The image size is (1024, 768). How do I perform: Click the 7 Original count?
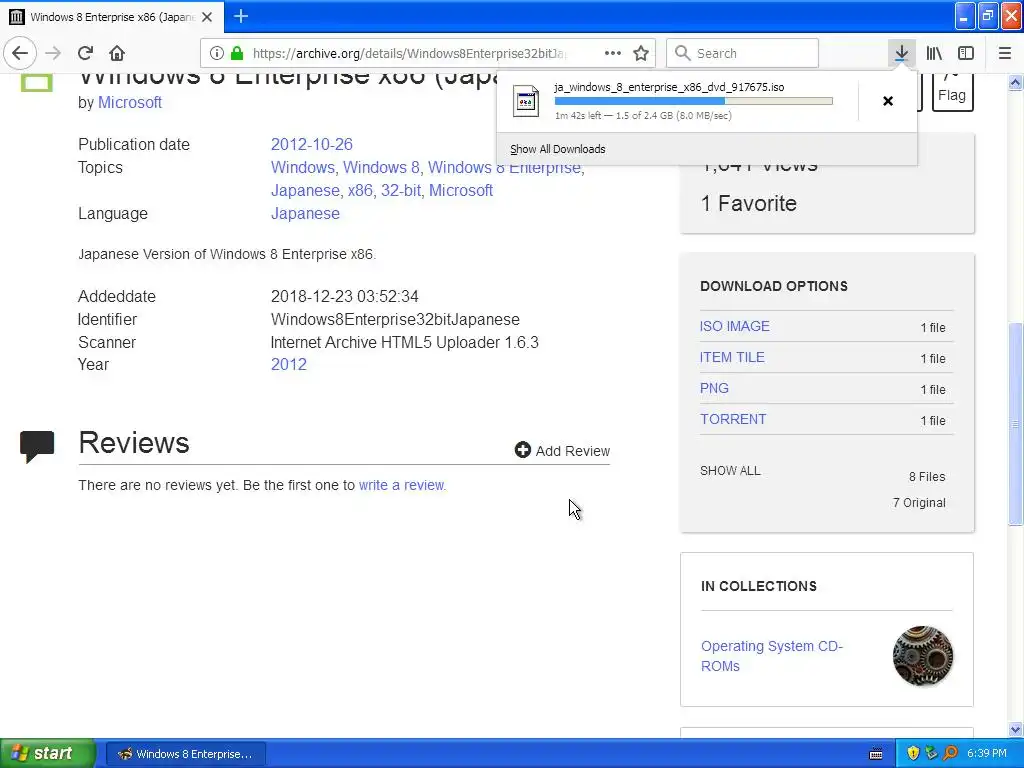[920, 503]
